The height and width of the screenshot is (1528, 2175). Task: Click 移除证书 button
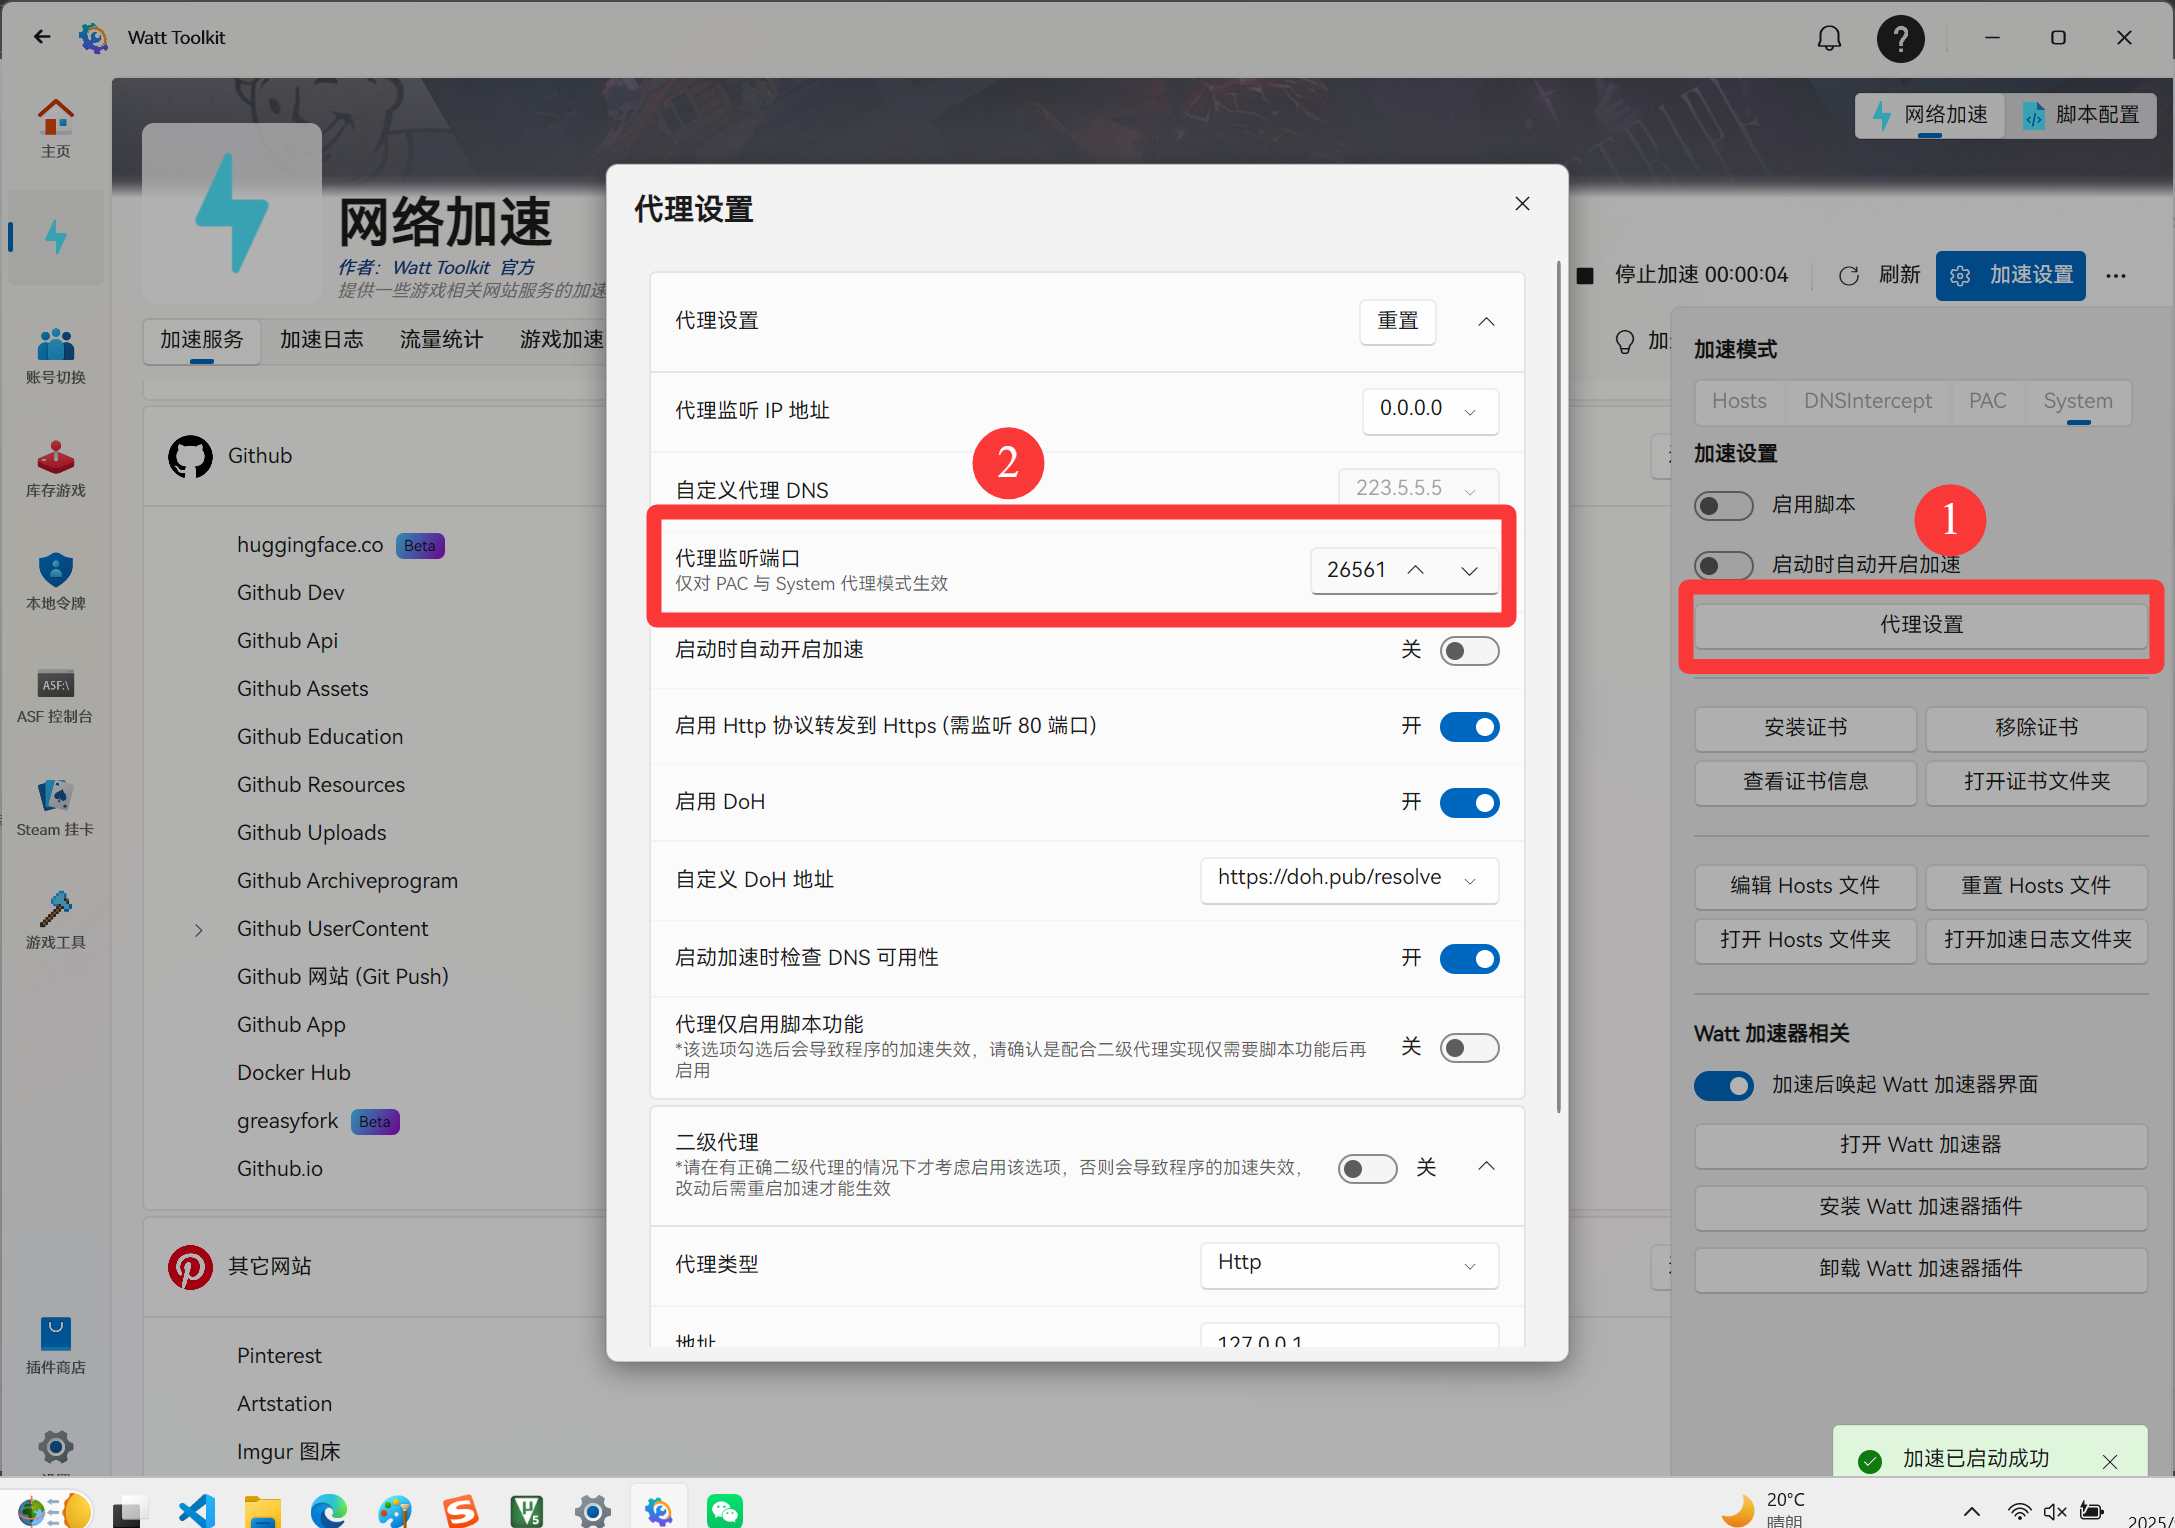click(x=2036, y=728)
